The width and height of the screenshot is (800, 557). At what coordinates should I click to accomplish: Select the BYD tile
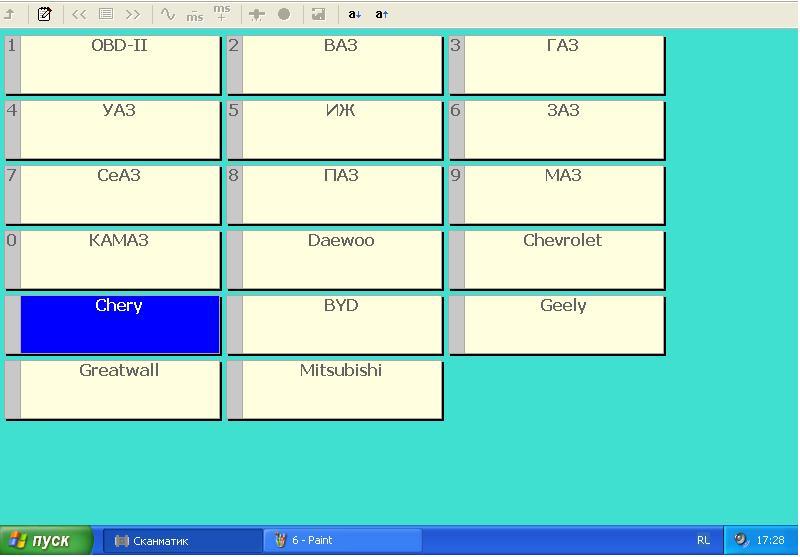(x=335, y=325)
